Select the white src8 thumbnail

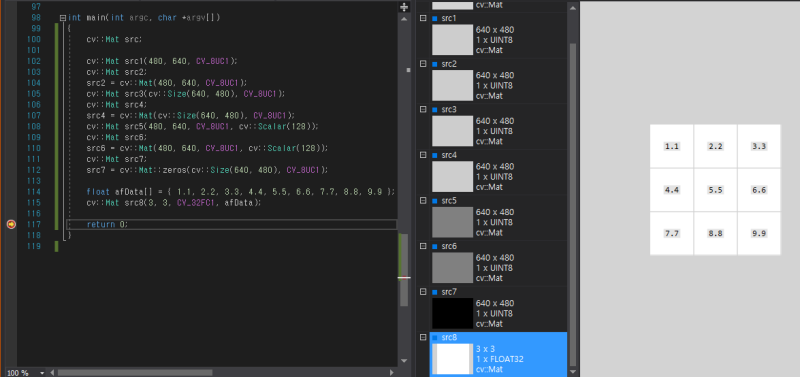(x=453, y=359)
